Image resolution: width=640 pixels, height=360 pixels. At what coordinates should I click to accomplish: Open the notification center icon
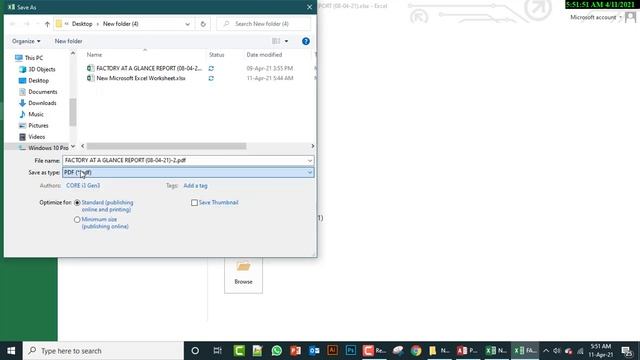coord(627,351)
